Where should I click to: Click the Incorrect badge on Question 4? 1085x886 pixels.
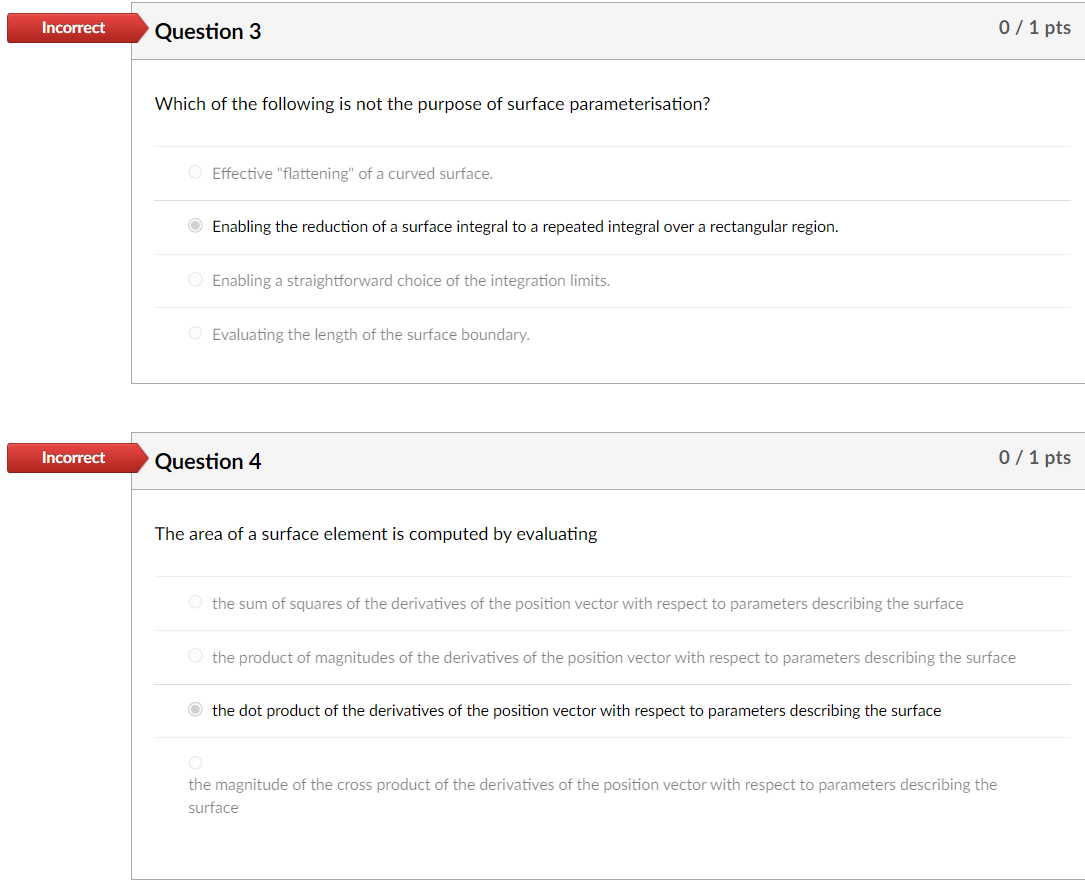tap(72, 458)
